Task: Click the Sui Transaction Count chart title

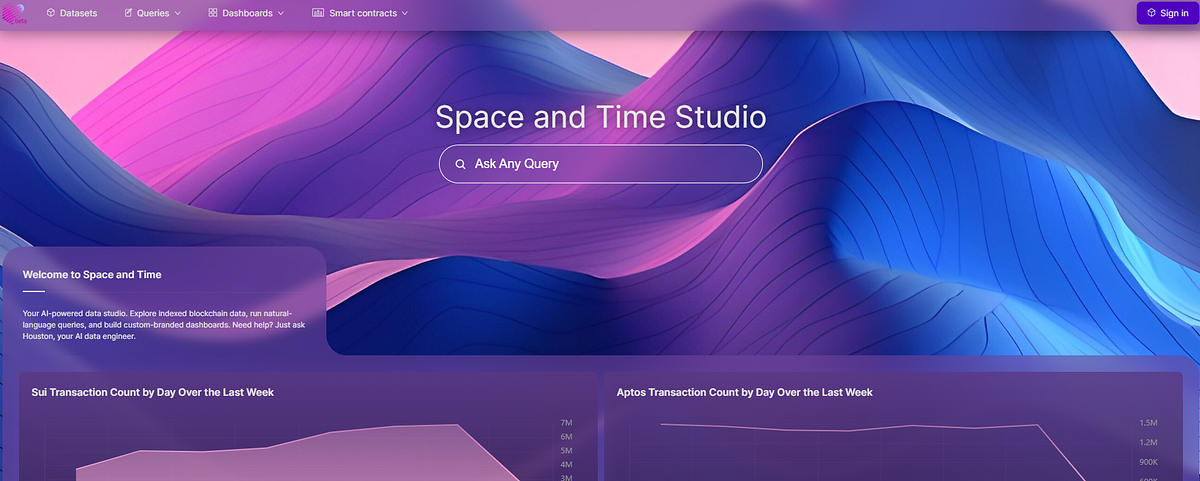Action: click(153, 392)
